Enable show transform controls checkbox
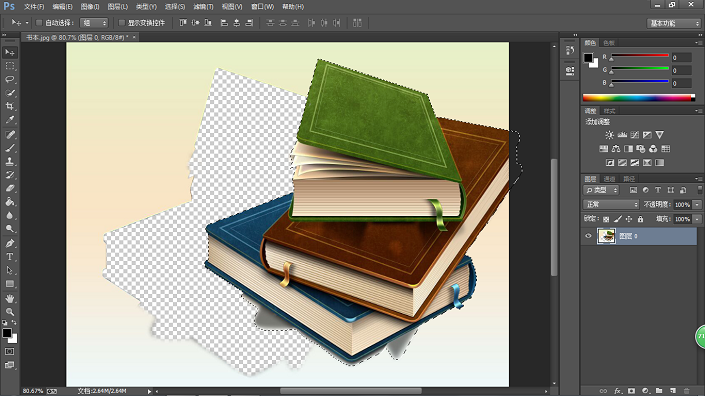Viewport: 705px width, 396px height. (121, 22)
